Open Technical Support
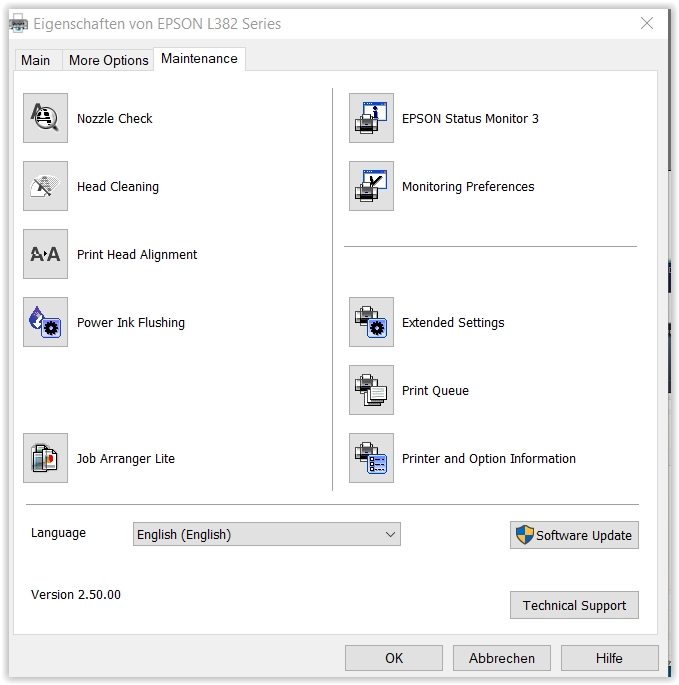This screenshot has width=679, height=685. tap(574, 605)
